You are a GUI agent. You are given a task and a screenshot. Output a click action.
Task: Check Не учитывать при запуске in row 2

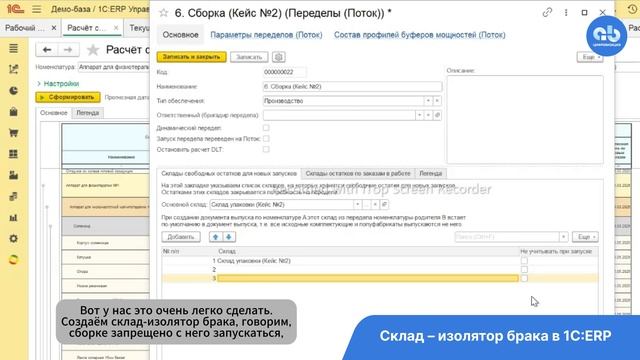point(524,269)
